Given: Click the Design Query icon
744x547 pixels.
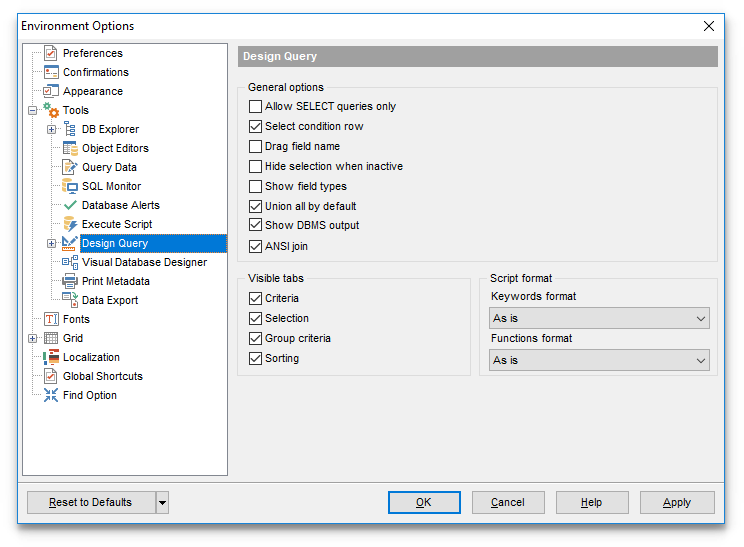Looking at the screenshot, I should (x=69, y=243).
